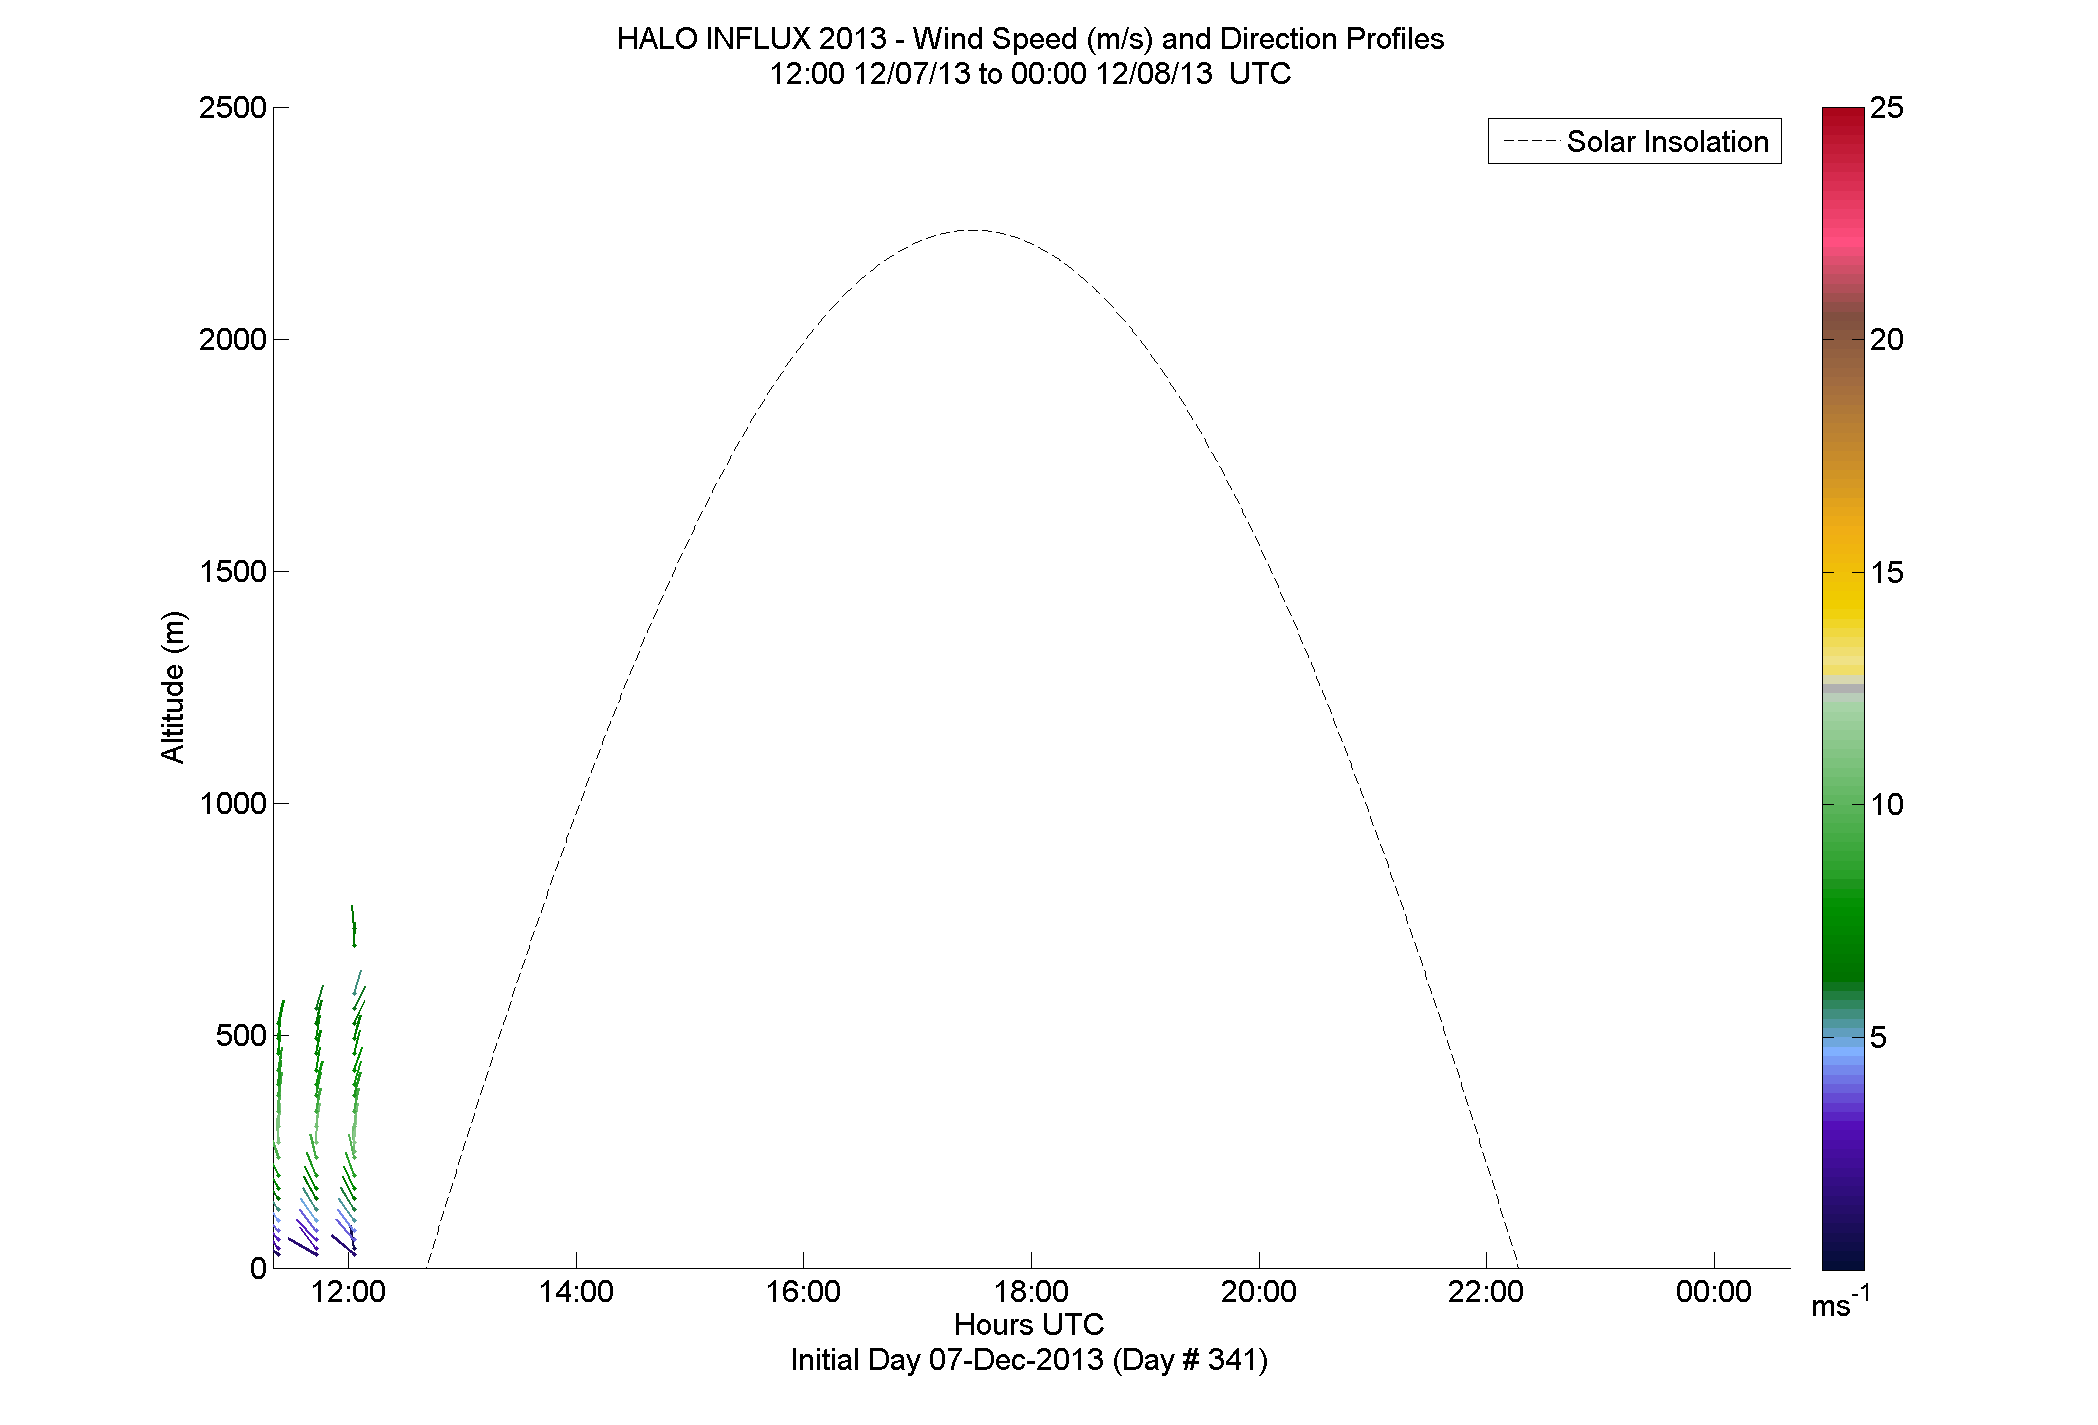Click the 1000 altitude tick label

point(233,803)
